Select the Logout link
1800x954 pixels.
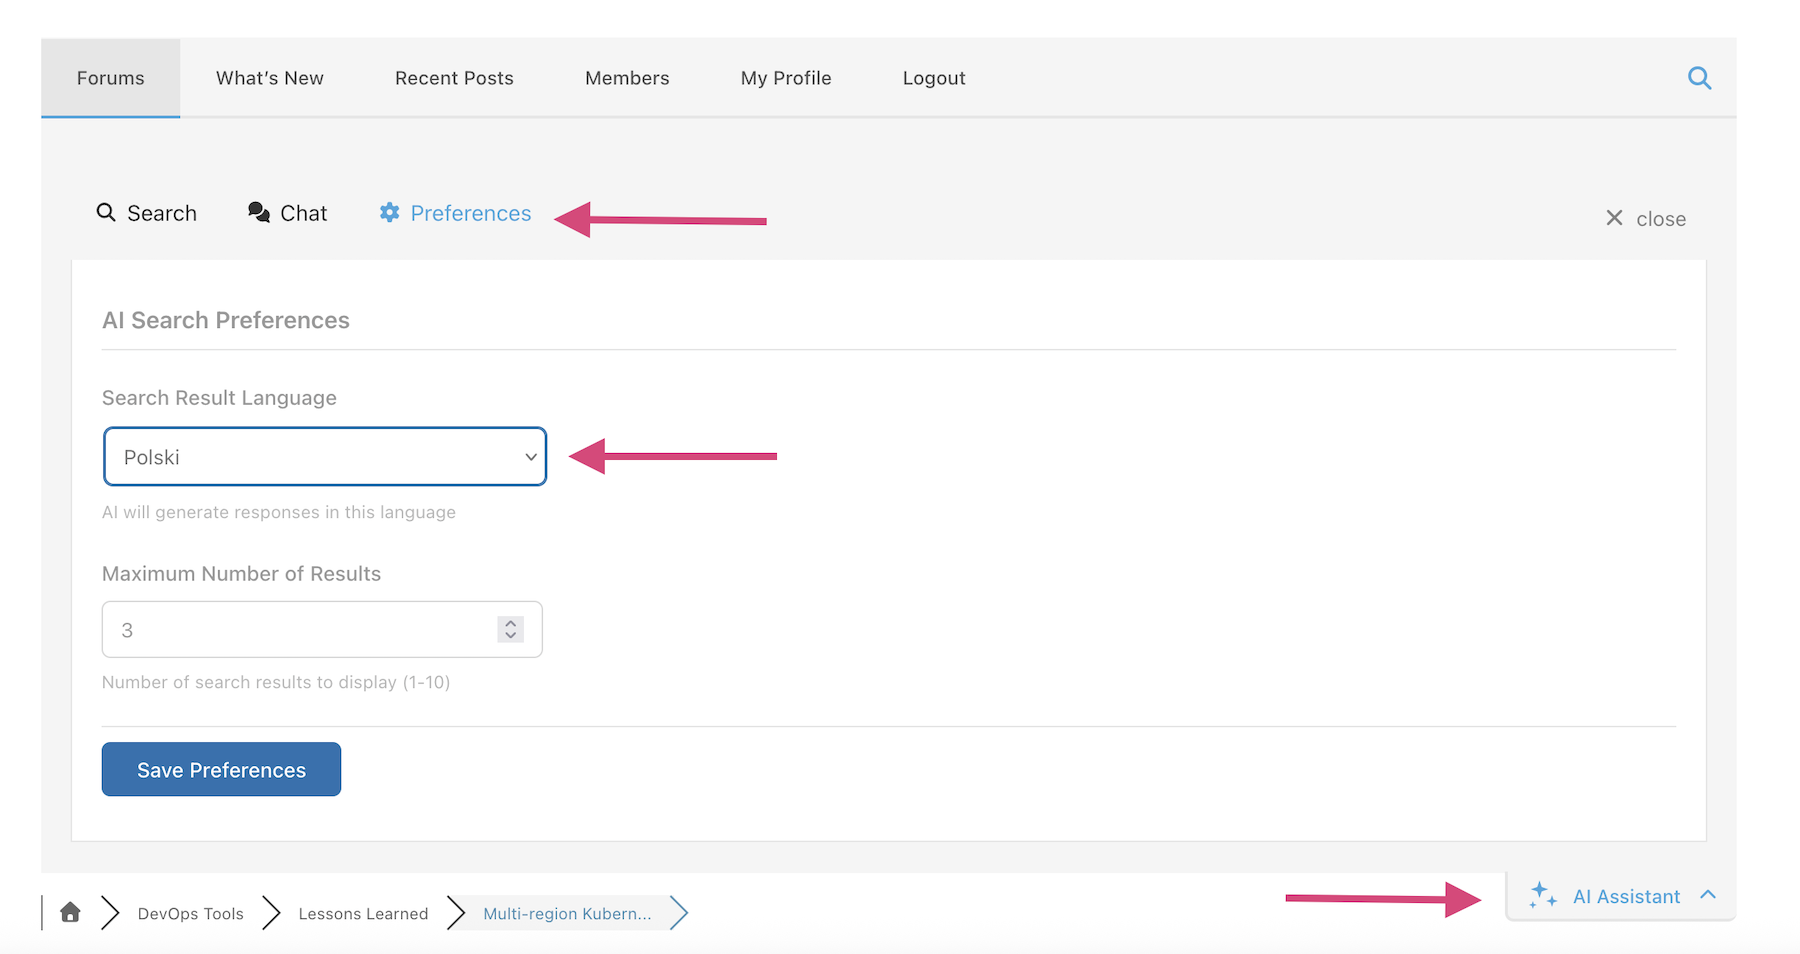(x=934, y=78)
